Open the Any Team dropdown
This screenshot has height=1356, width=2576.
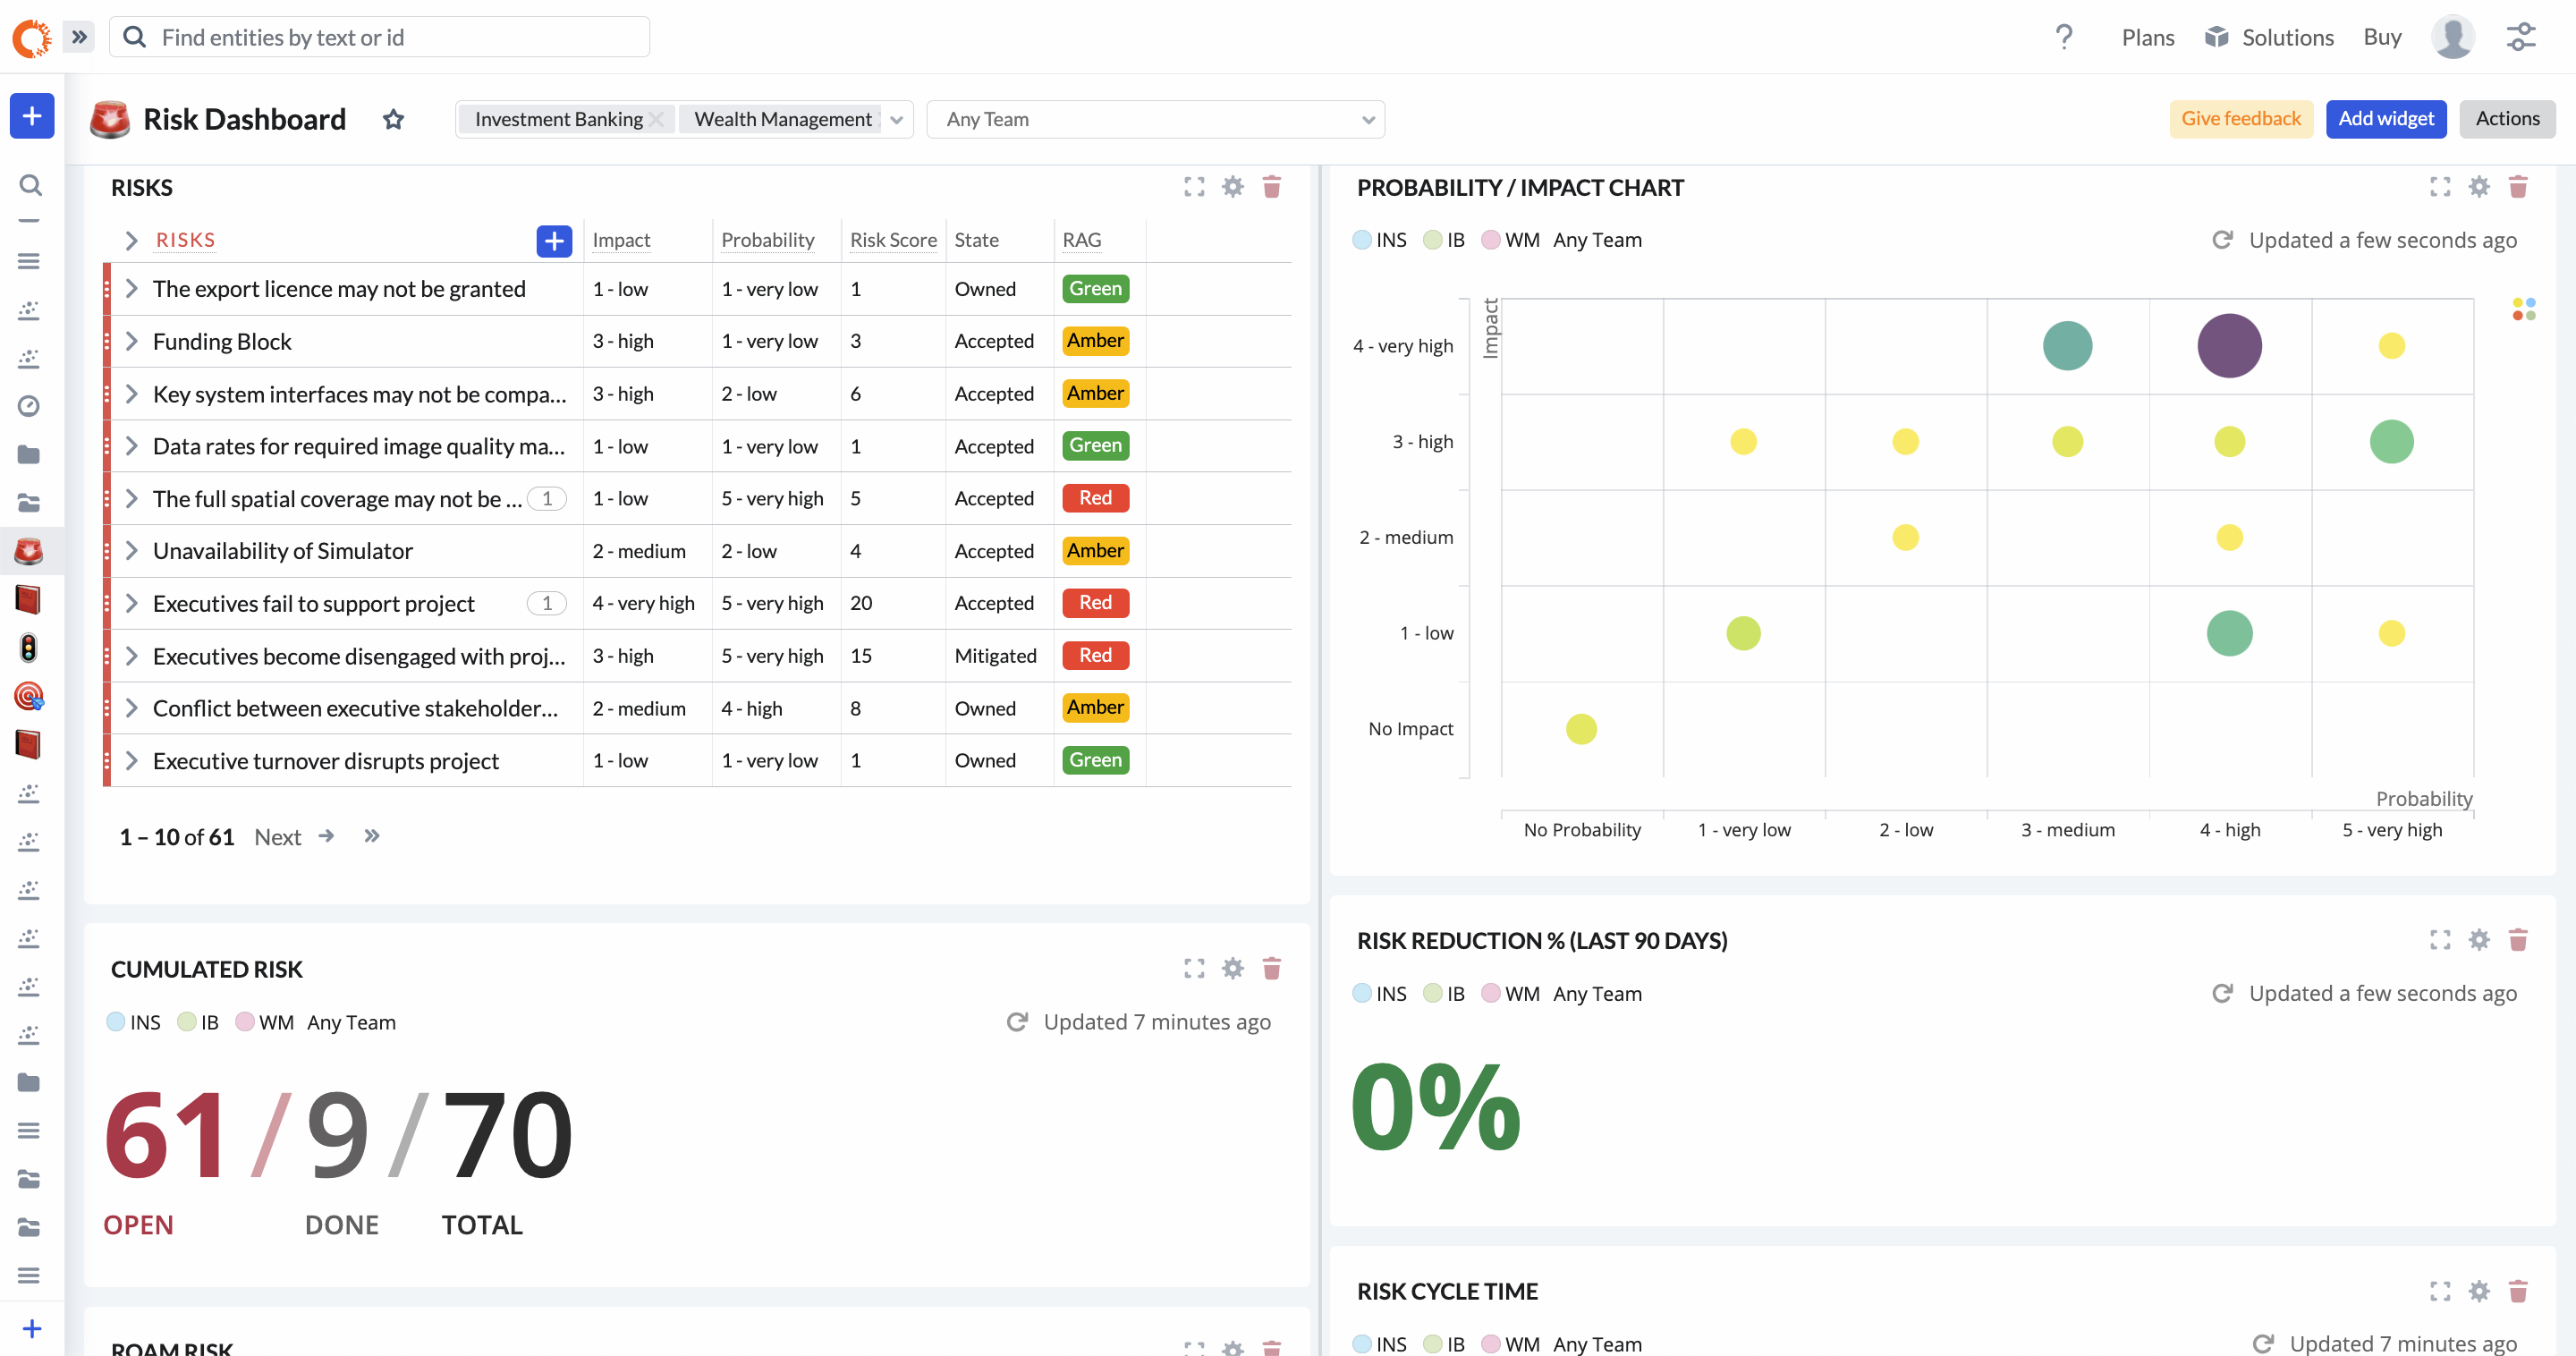(x=1155, y=120)
